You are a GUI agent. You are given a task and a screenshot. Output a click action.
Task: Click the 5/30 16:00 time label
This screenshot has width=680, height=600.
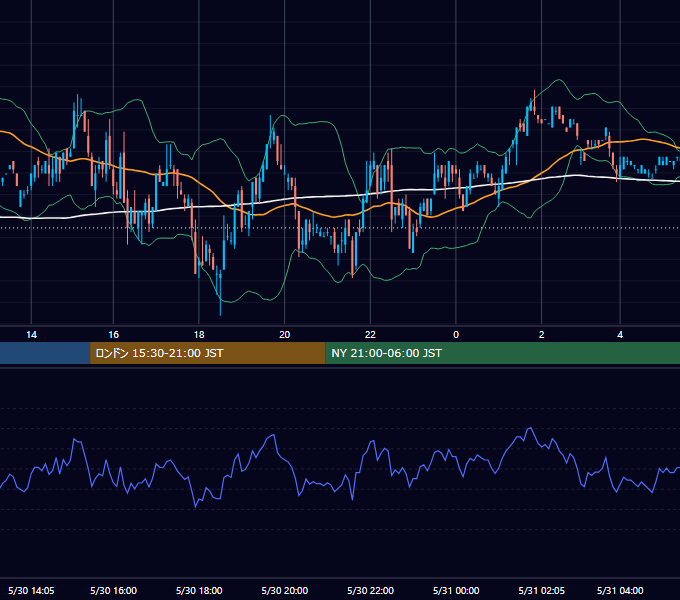[113, 590]
